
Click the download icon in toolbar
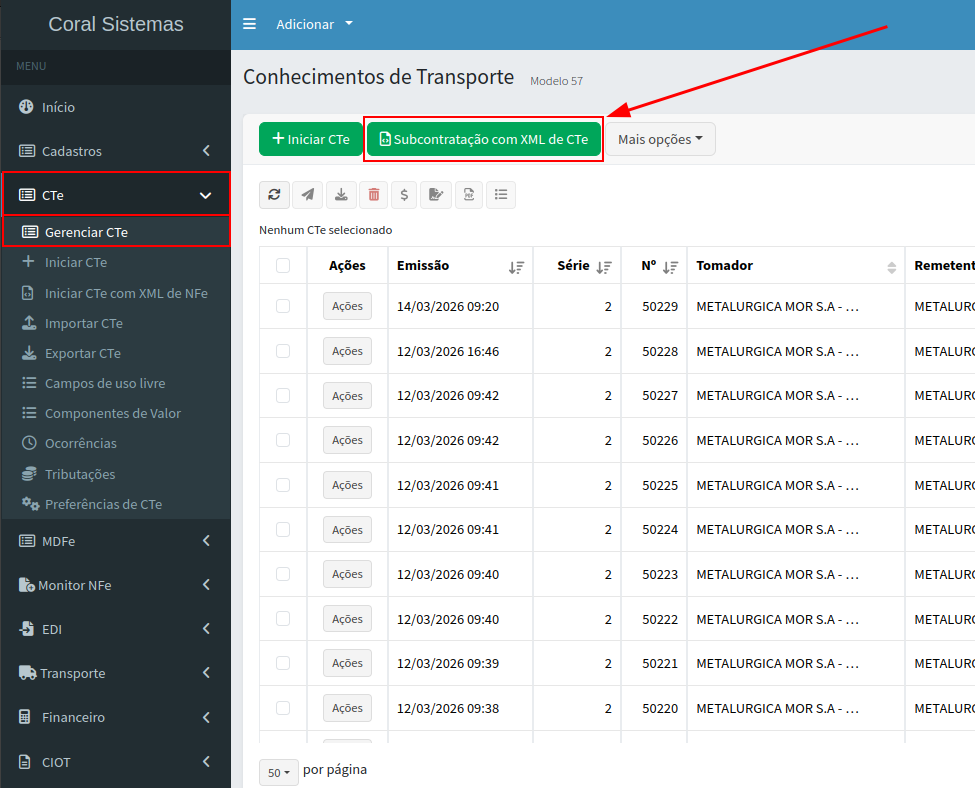(x=341, y=195)
